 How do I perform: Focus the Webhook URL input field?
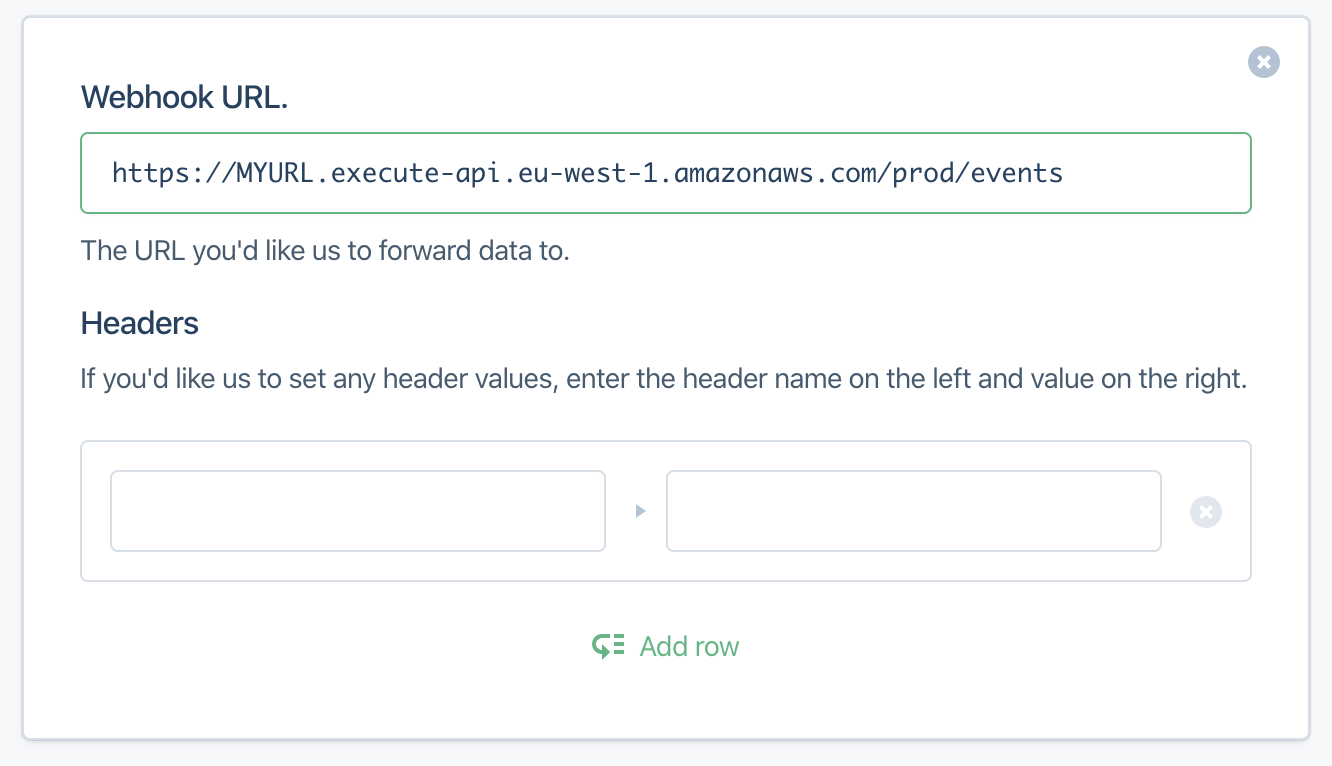click(x=666, y=173)
